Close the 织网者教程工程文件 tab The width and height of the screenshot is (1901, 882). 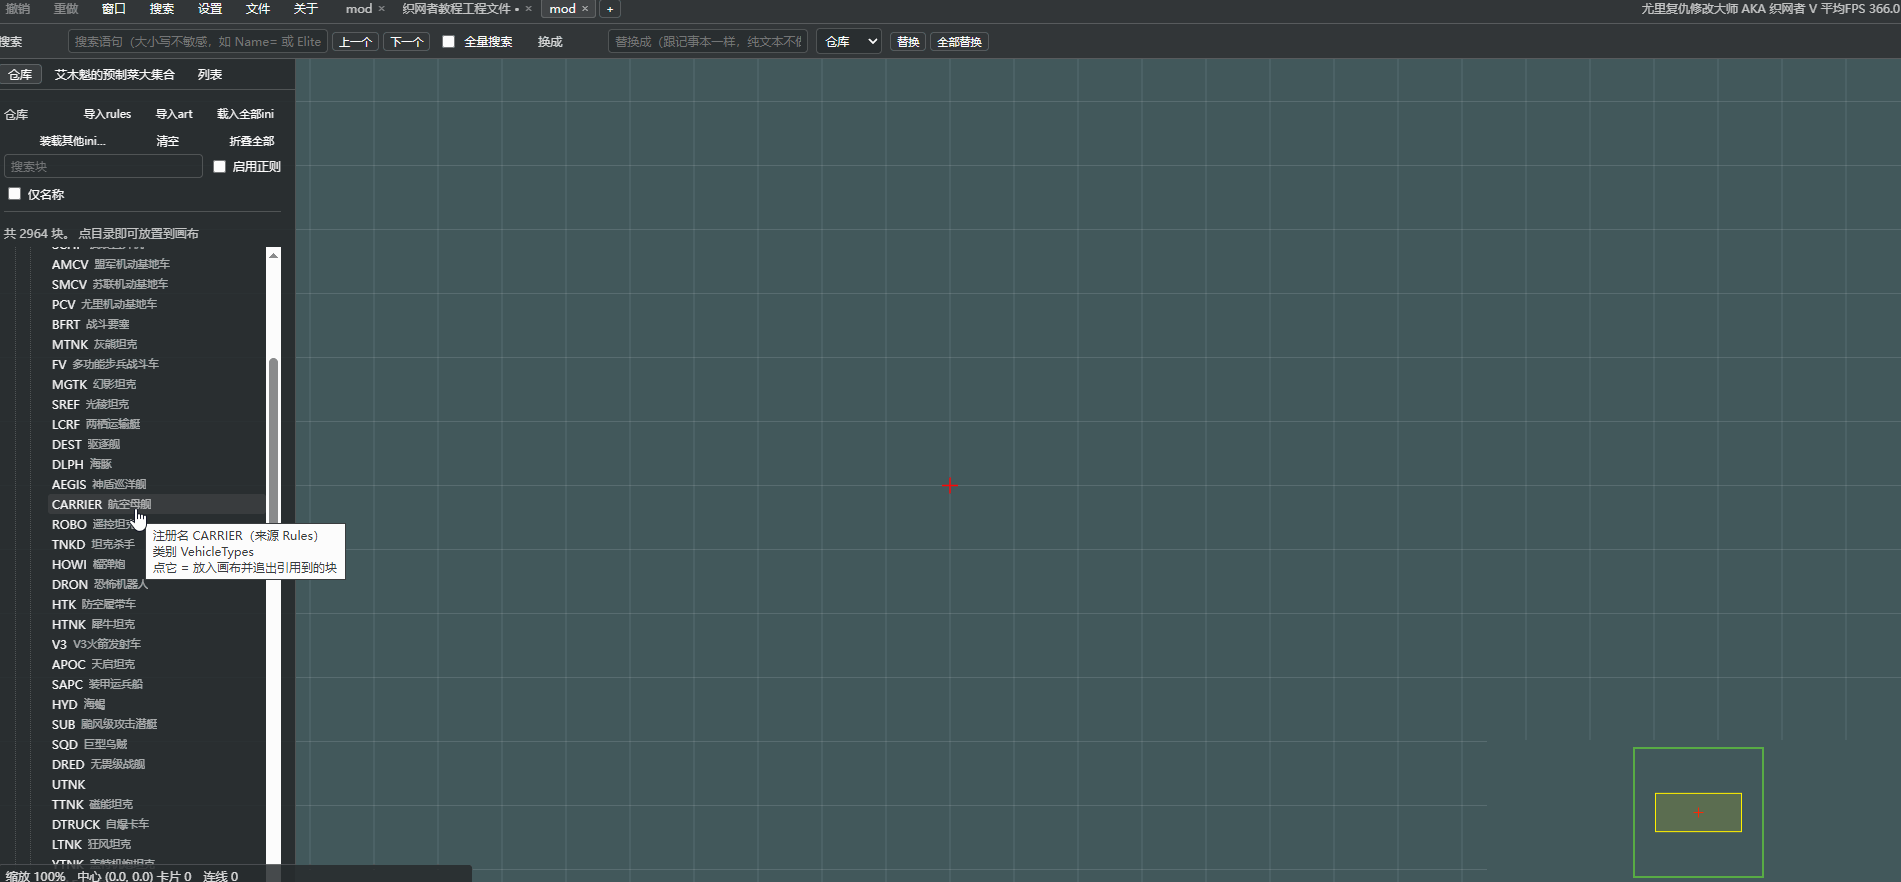(x=529, y=9)
